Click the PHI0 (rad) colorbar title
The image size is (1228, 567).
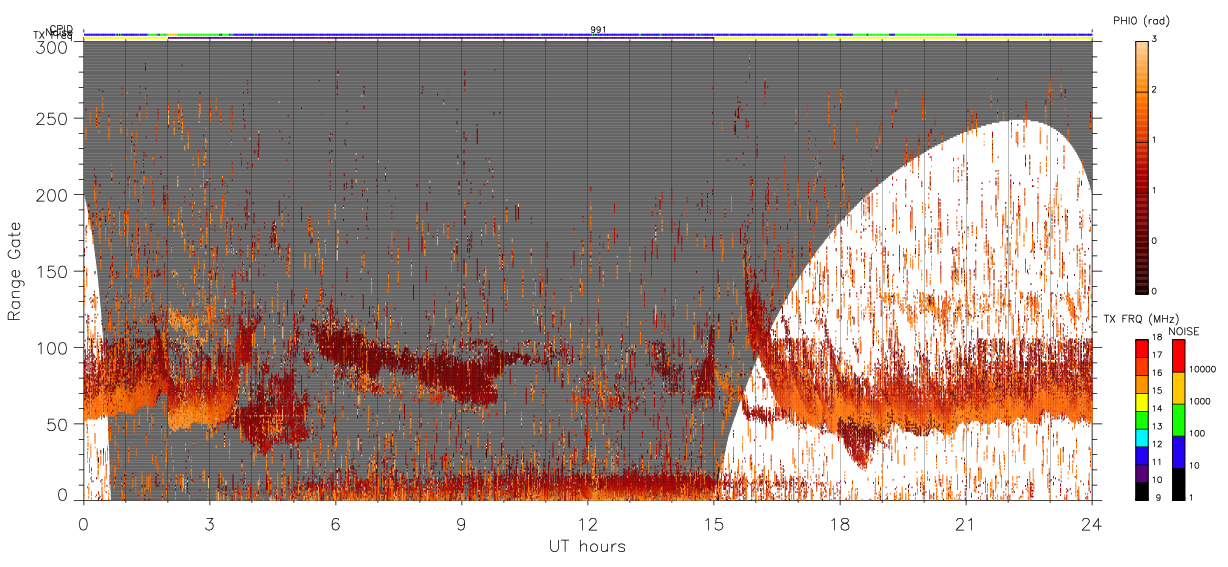click(x=1140, y=20)
